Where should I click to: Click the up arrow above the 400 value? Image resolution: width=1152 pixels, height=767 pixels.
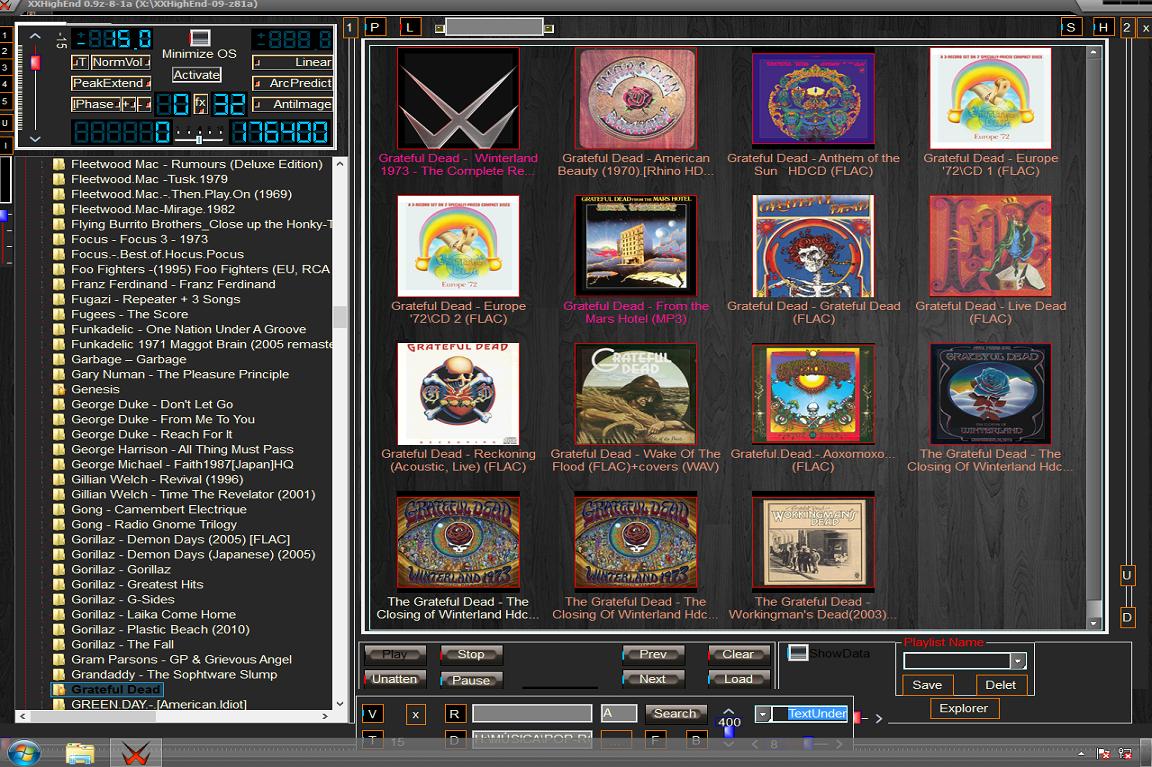coord(728,710)
